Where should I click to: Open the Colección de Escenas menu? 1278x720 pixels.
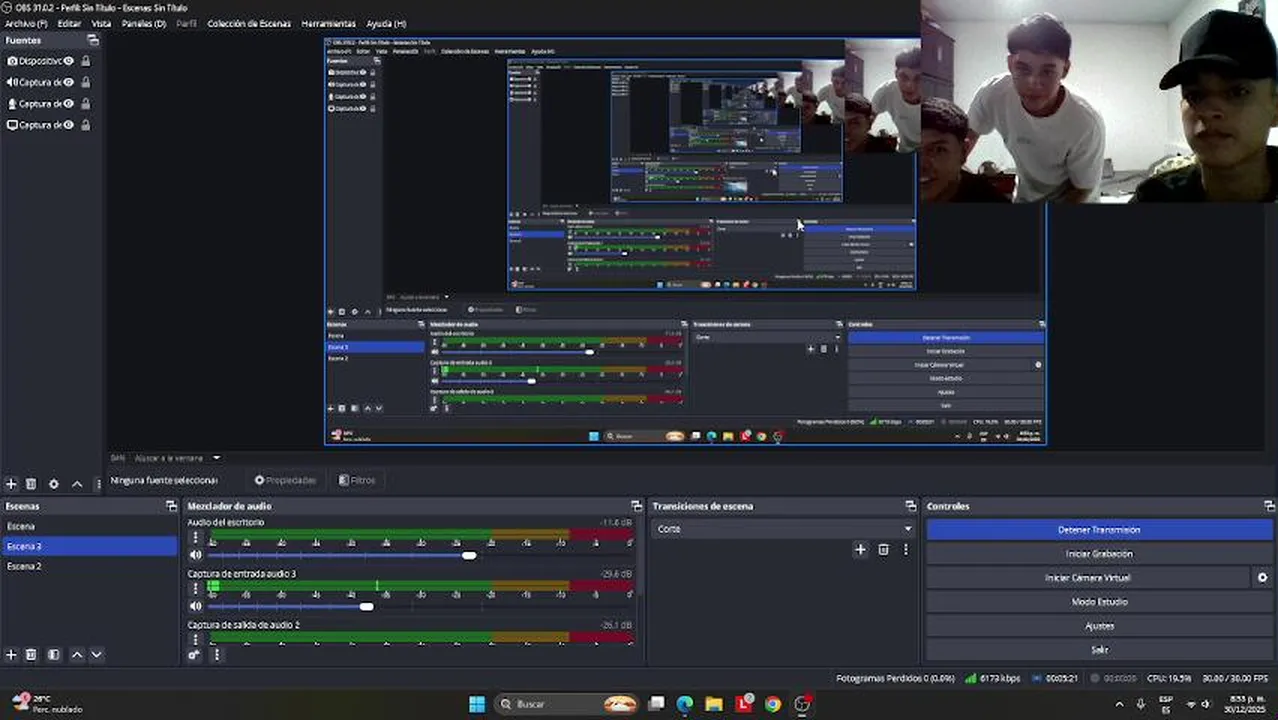[x=249, y=23]
